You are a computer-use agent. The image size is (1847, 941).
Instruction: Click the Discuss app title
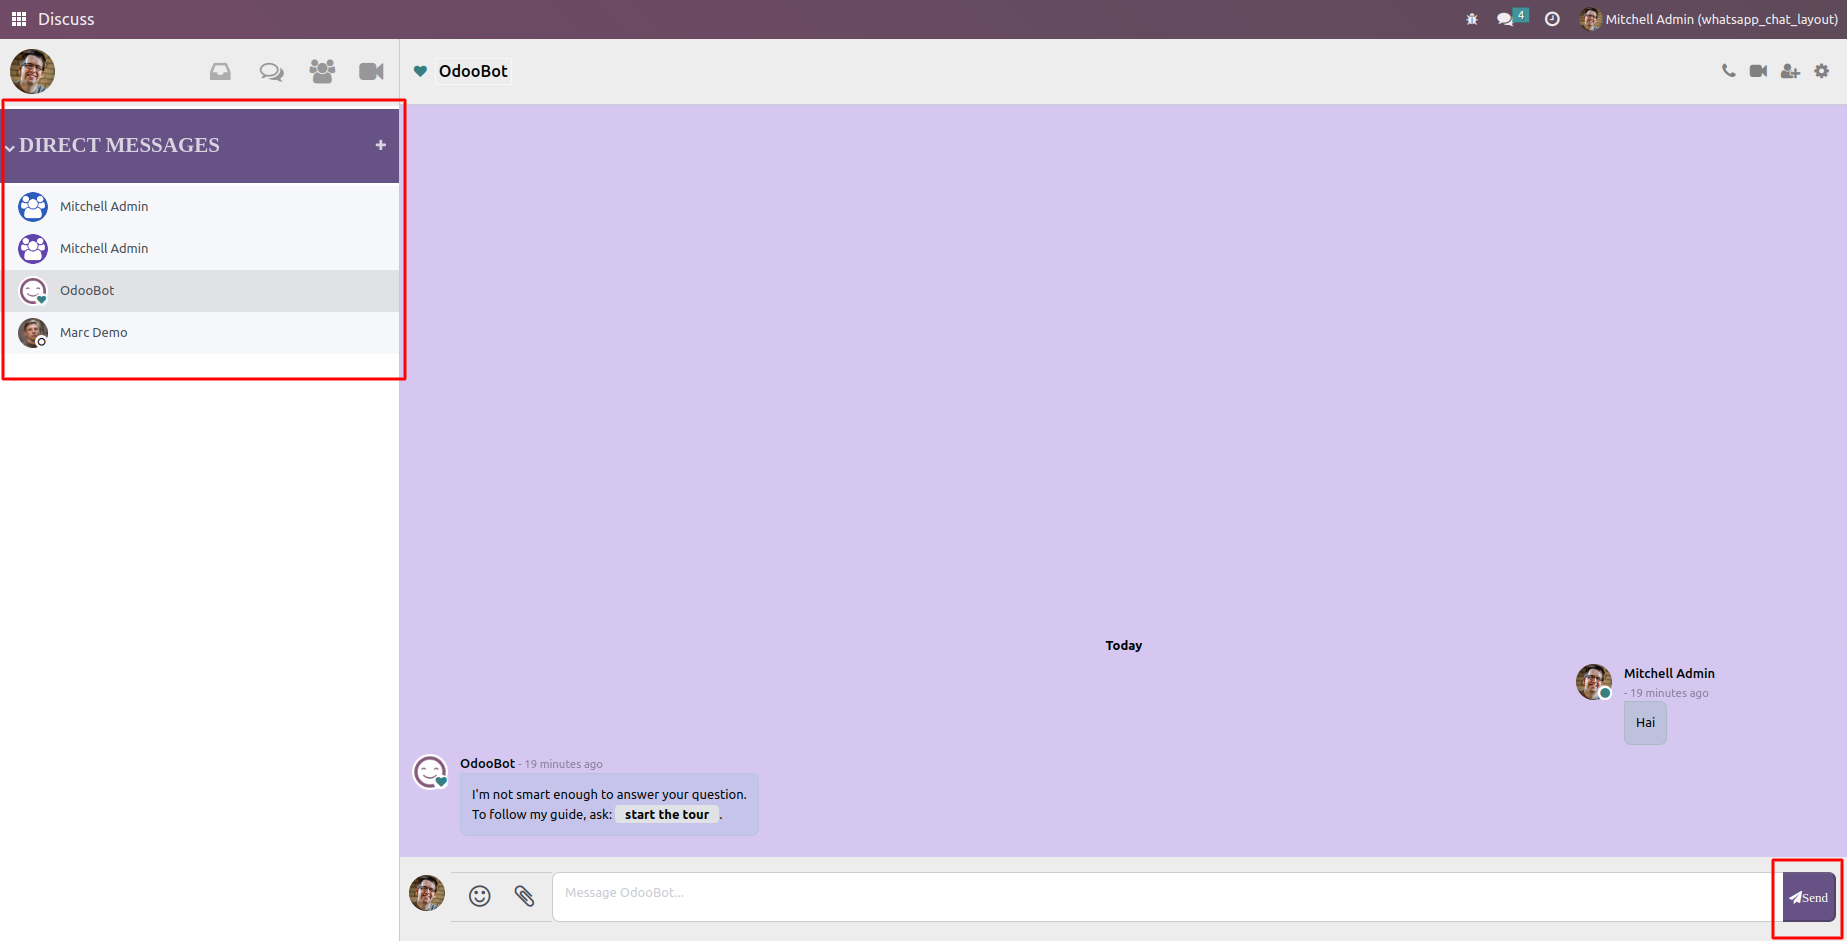pyautogui.click(x=66, y=19)
